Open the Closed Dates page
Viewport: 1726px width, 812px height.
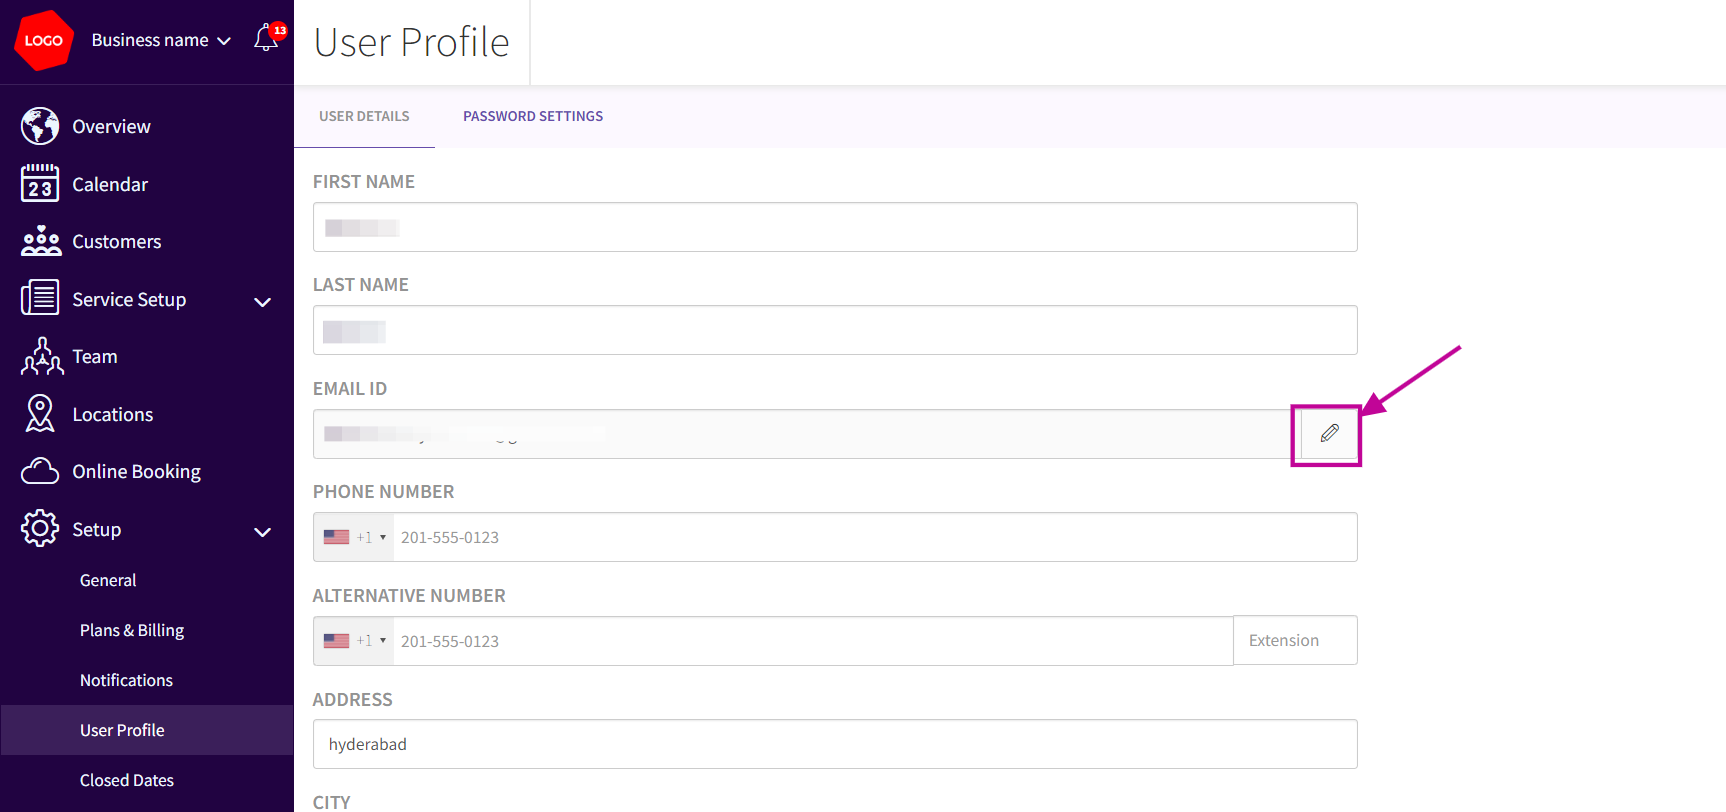(x=127, y=780)
